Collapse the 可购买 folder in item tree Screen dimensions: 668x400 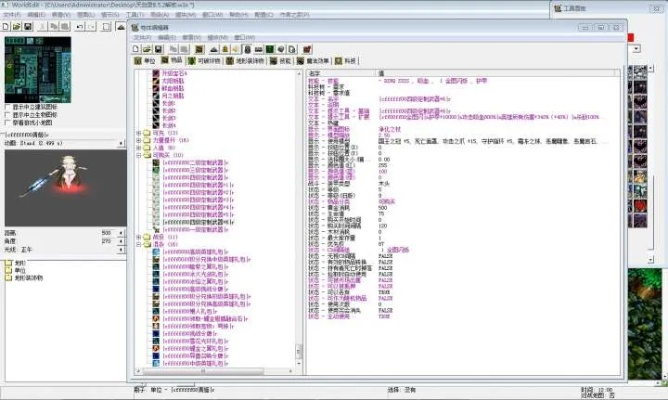pos(137,155)
